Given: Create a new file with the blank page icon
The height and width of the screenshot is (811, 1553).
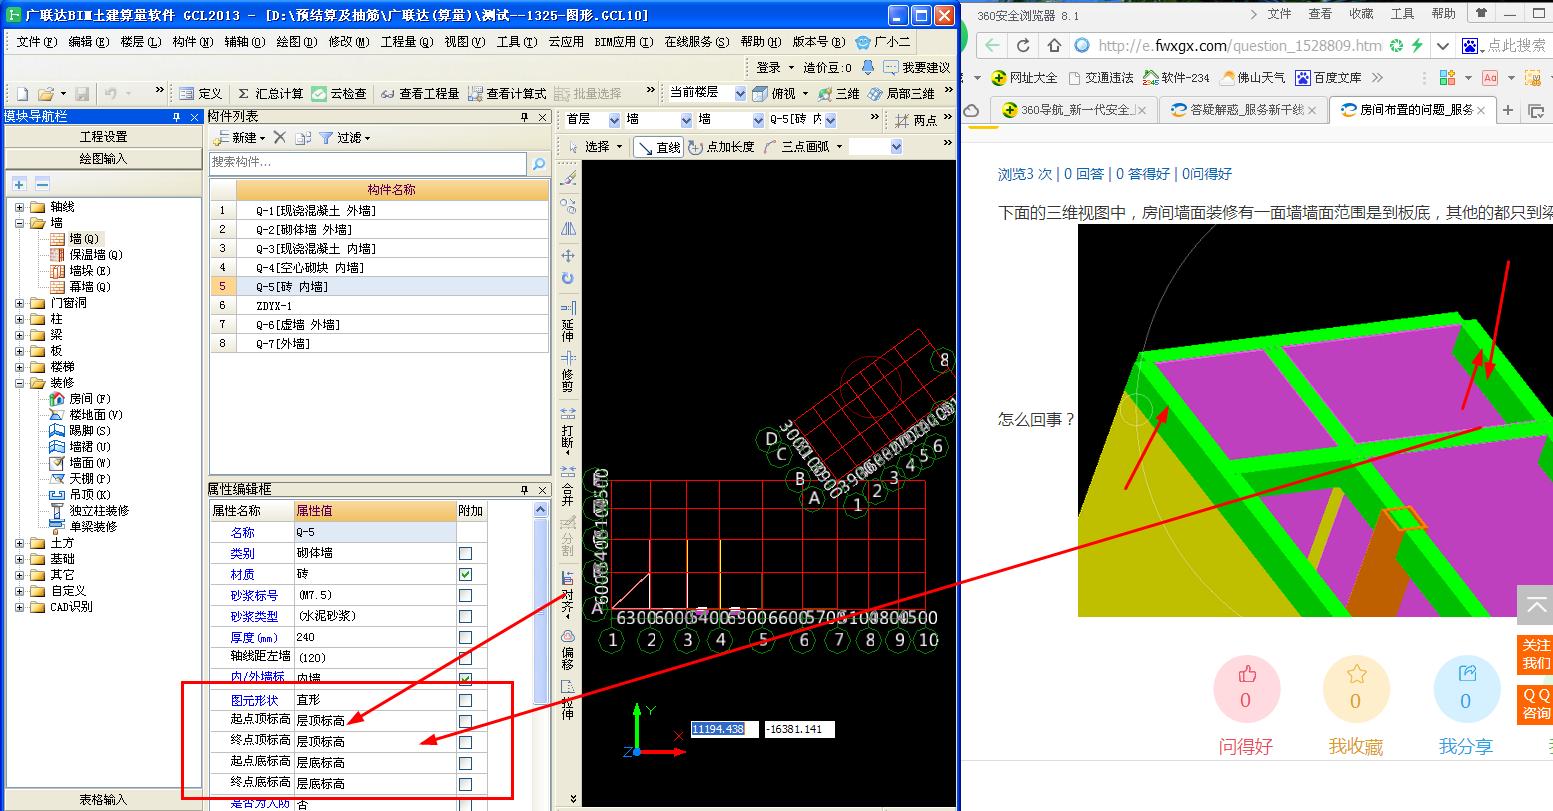Looking at the screenshot, I should click(21, 93).
